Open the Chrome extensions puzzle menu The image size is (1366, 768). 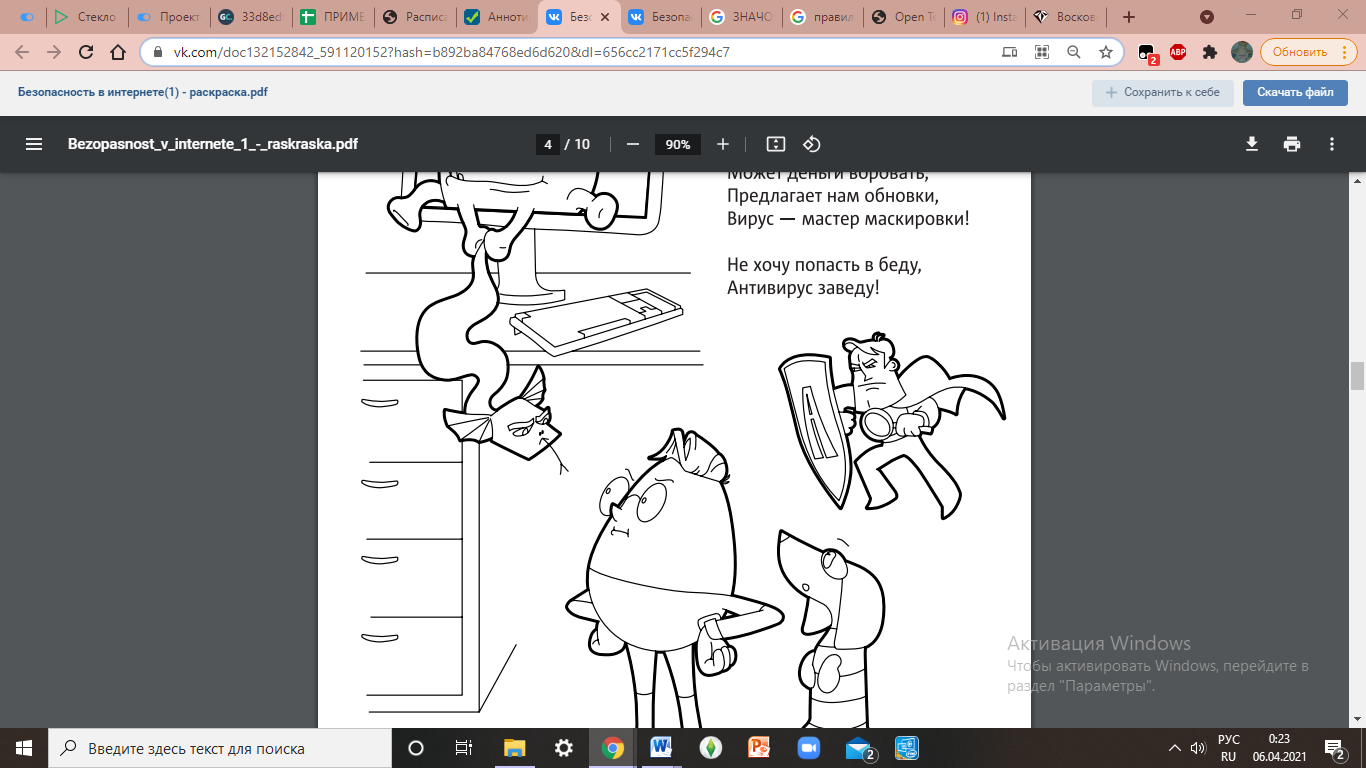pyautogui.click(x=1210, y=52)
